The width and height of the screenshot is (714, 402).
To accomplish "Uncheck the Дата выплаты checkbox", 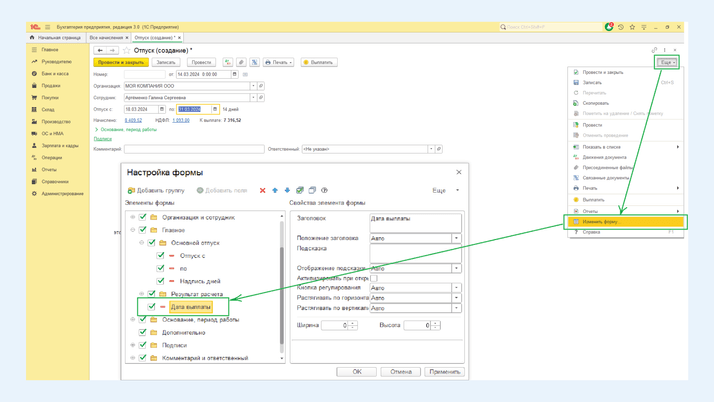I will pyautogui.click(x=152, y=307).
